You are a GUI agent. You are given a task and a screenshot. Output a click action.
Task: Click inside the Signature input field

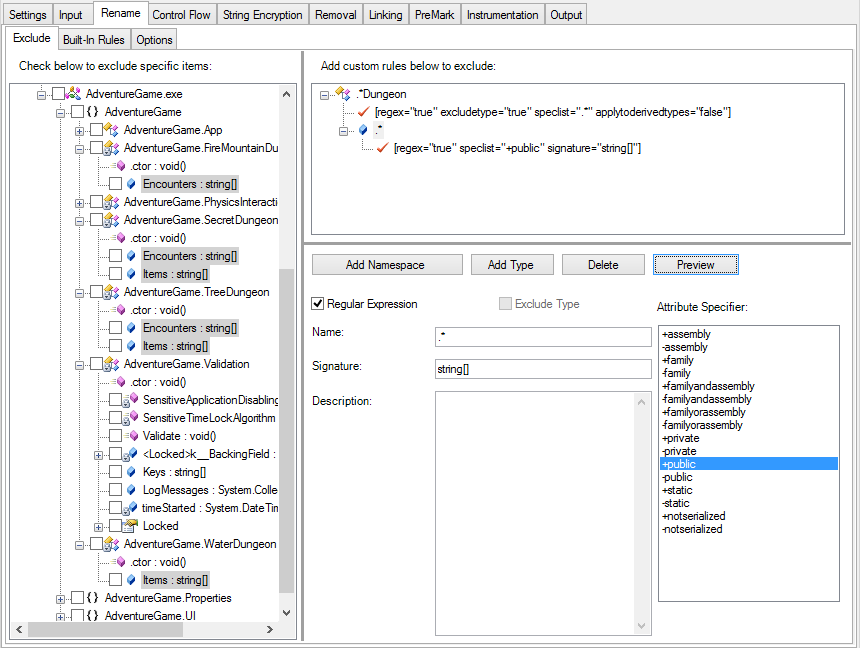542,368
